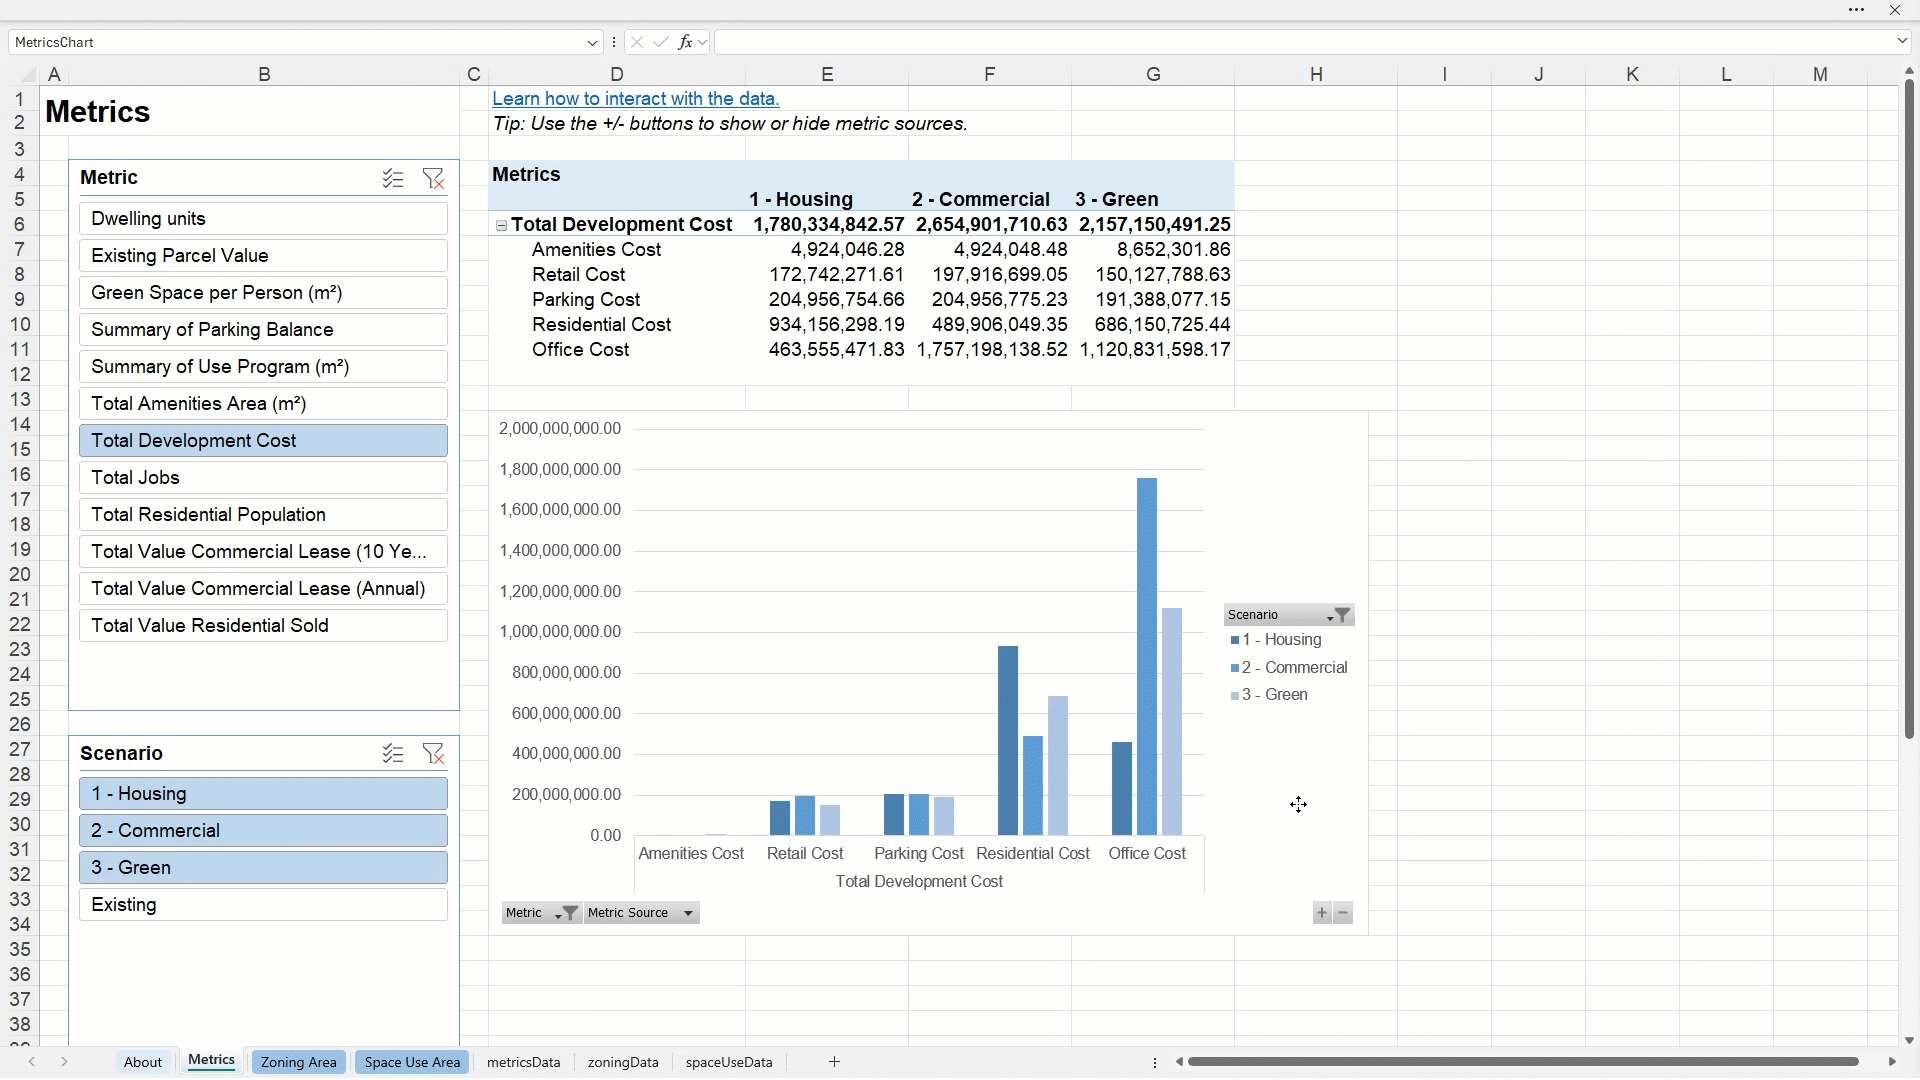Select Summary of Use Program metric
The width and height of the screenshot is (1920, 1080).
point(264,367)
